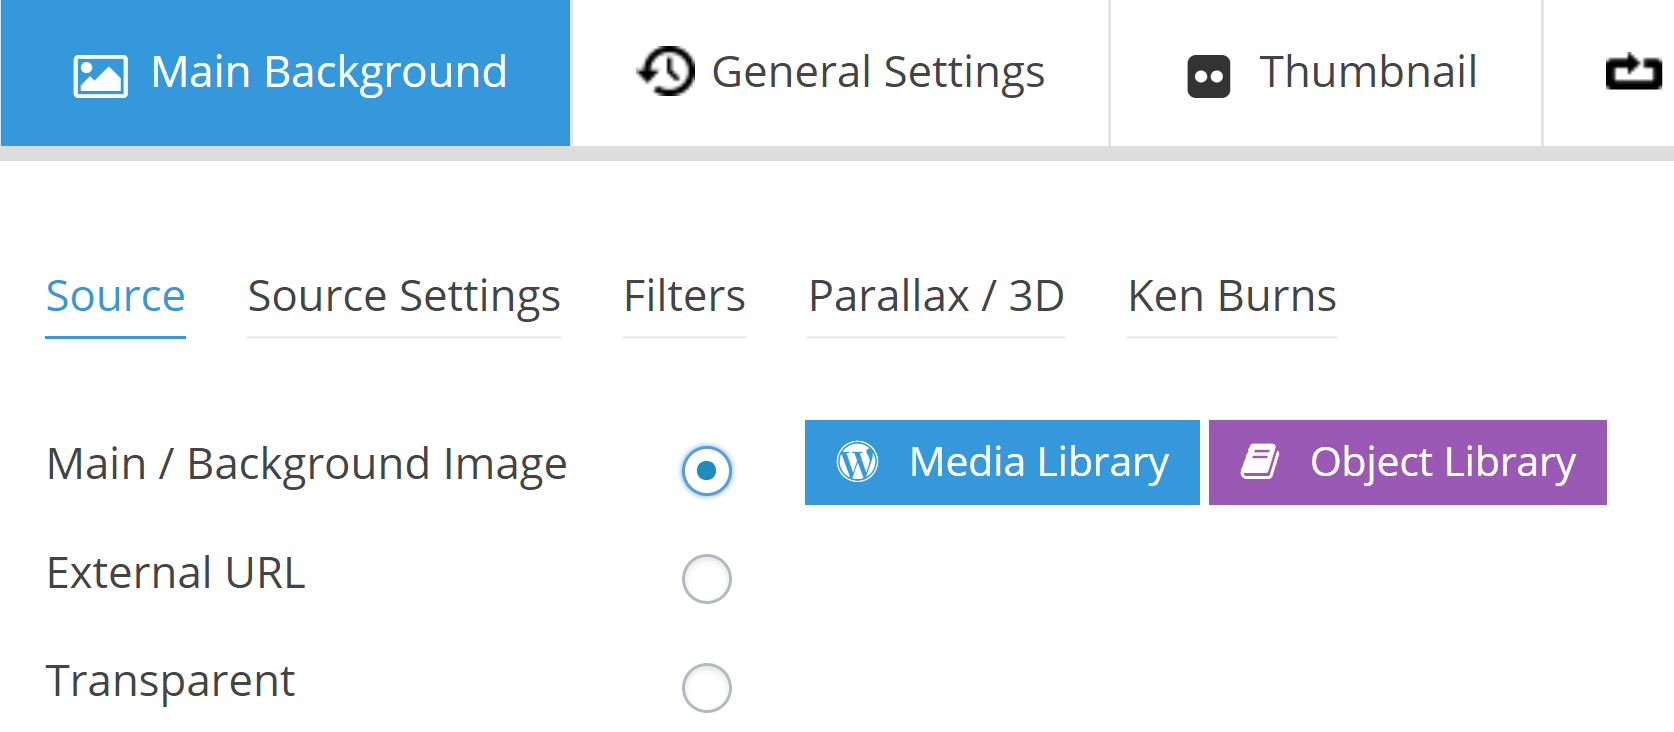The height and width of the screenshot is (732, 1674).
Task: Choose the External URL radio option
Action: pos(707,579)
